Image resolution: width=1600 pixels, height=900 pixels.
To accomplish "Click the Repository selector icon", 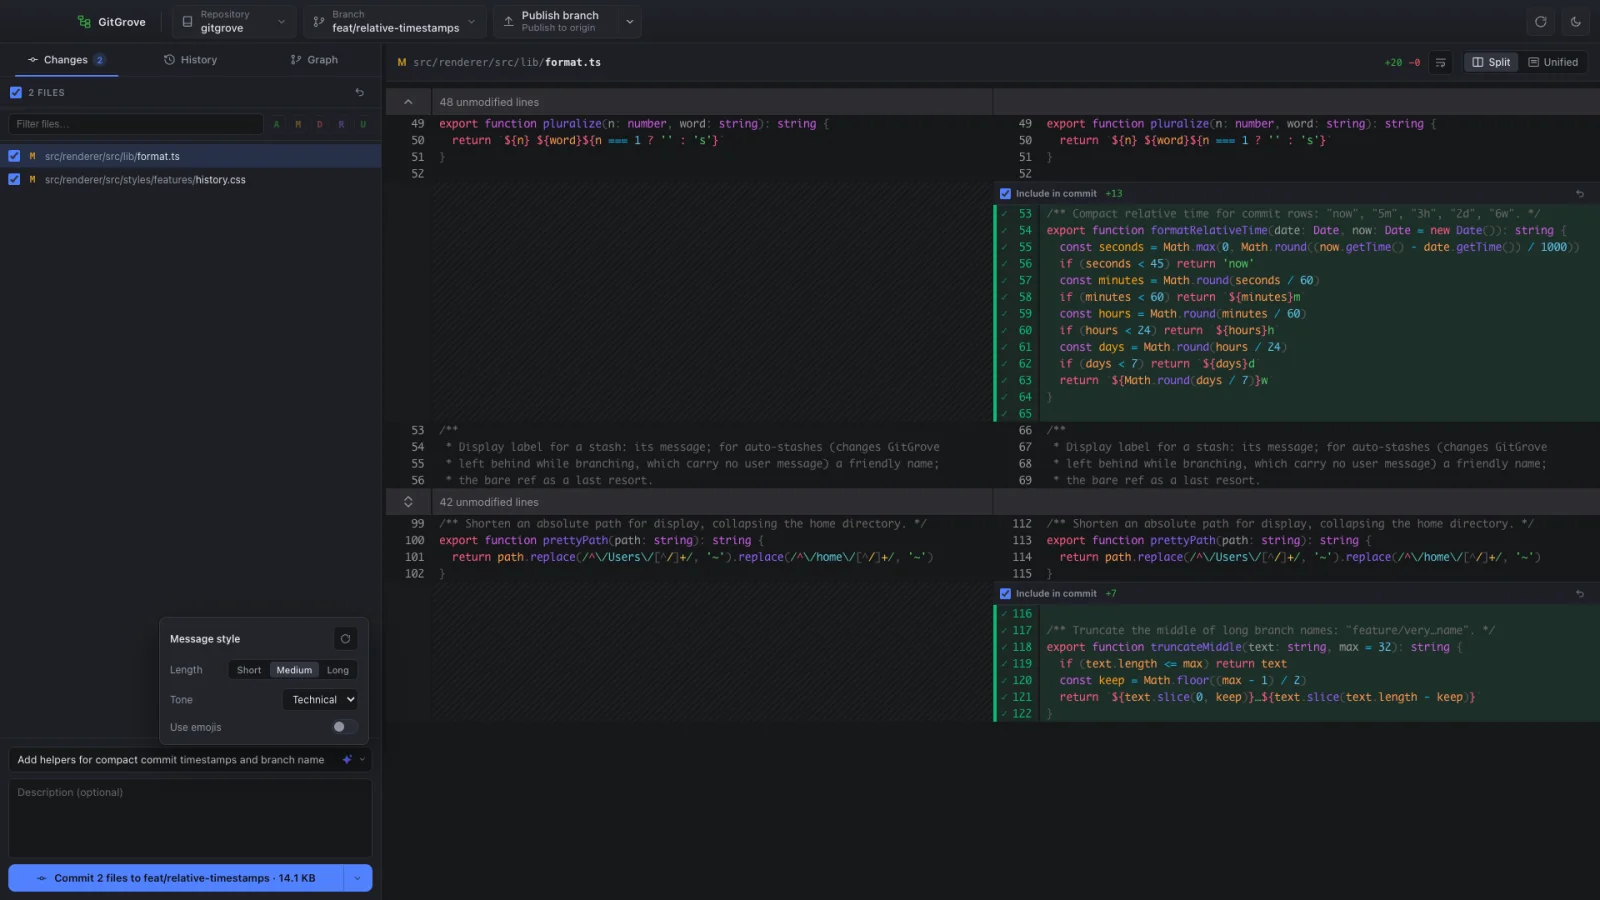I will pos(187,21).
